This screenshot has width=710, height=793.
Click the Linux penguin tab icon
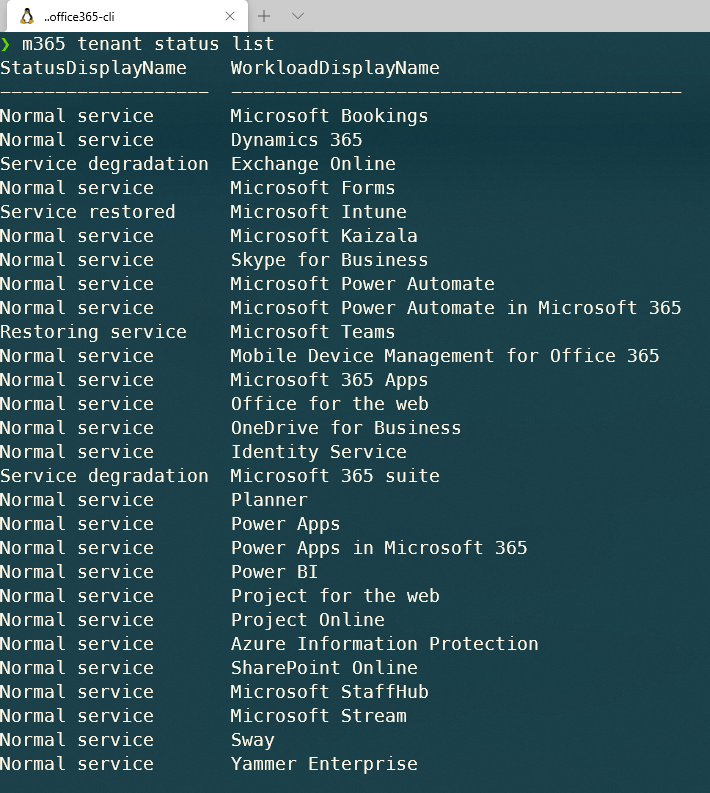(27, 16)
